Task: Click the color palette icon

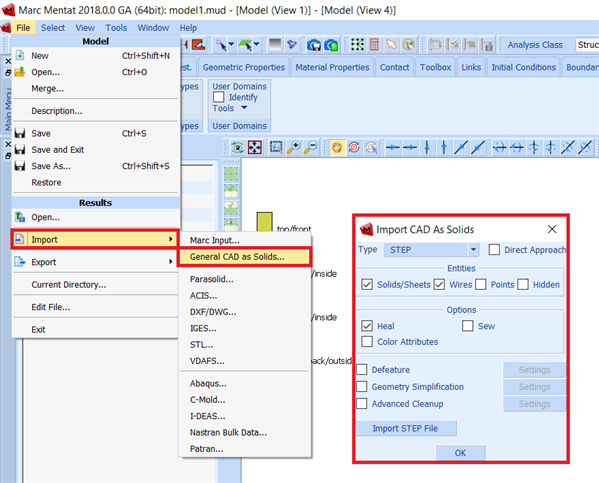Action: pyautogui.click(x=409, y=45)
